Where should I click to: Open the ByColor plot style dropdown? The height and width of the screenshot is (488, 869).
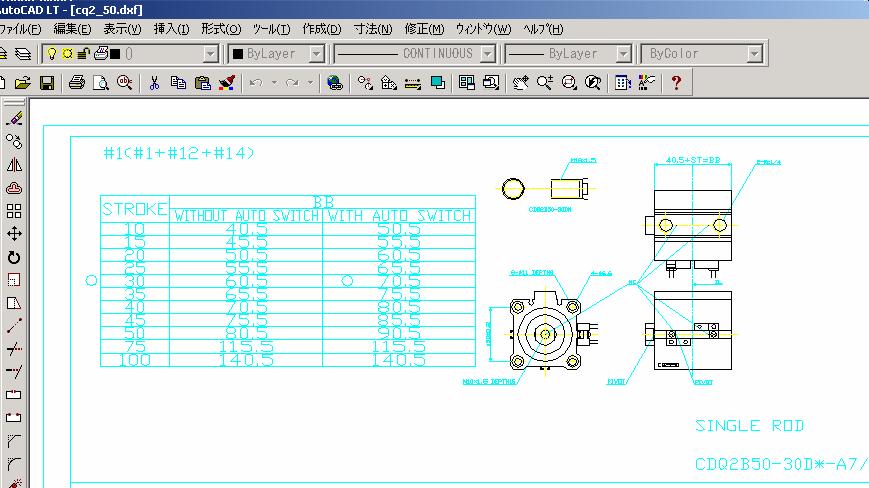[x=757, y=54]
